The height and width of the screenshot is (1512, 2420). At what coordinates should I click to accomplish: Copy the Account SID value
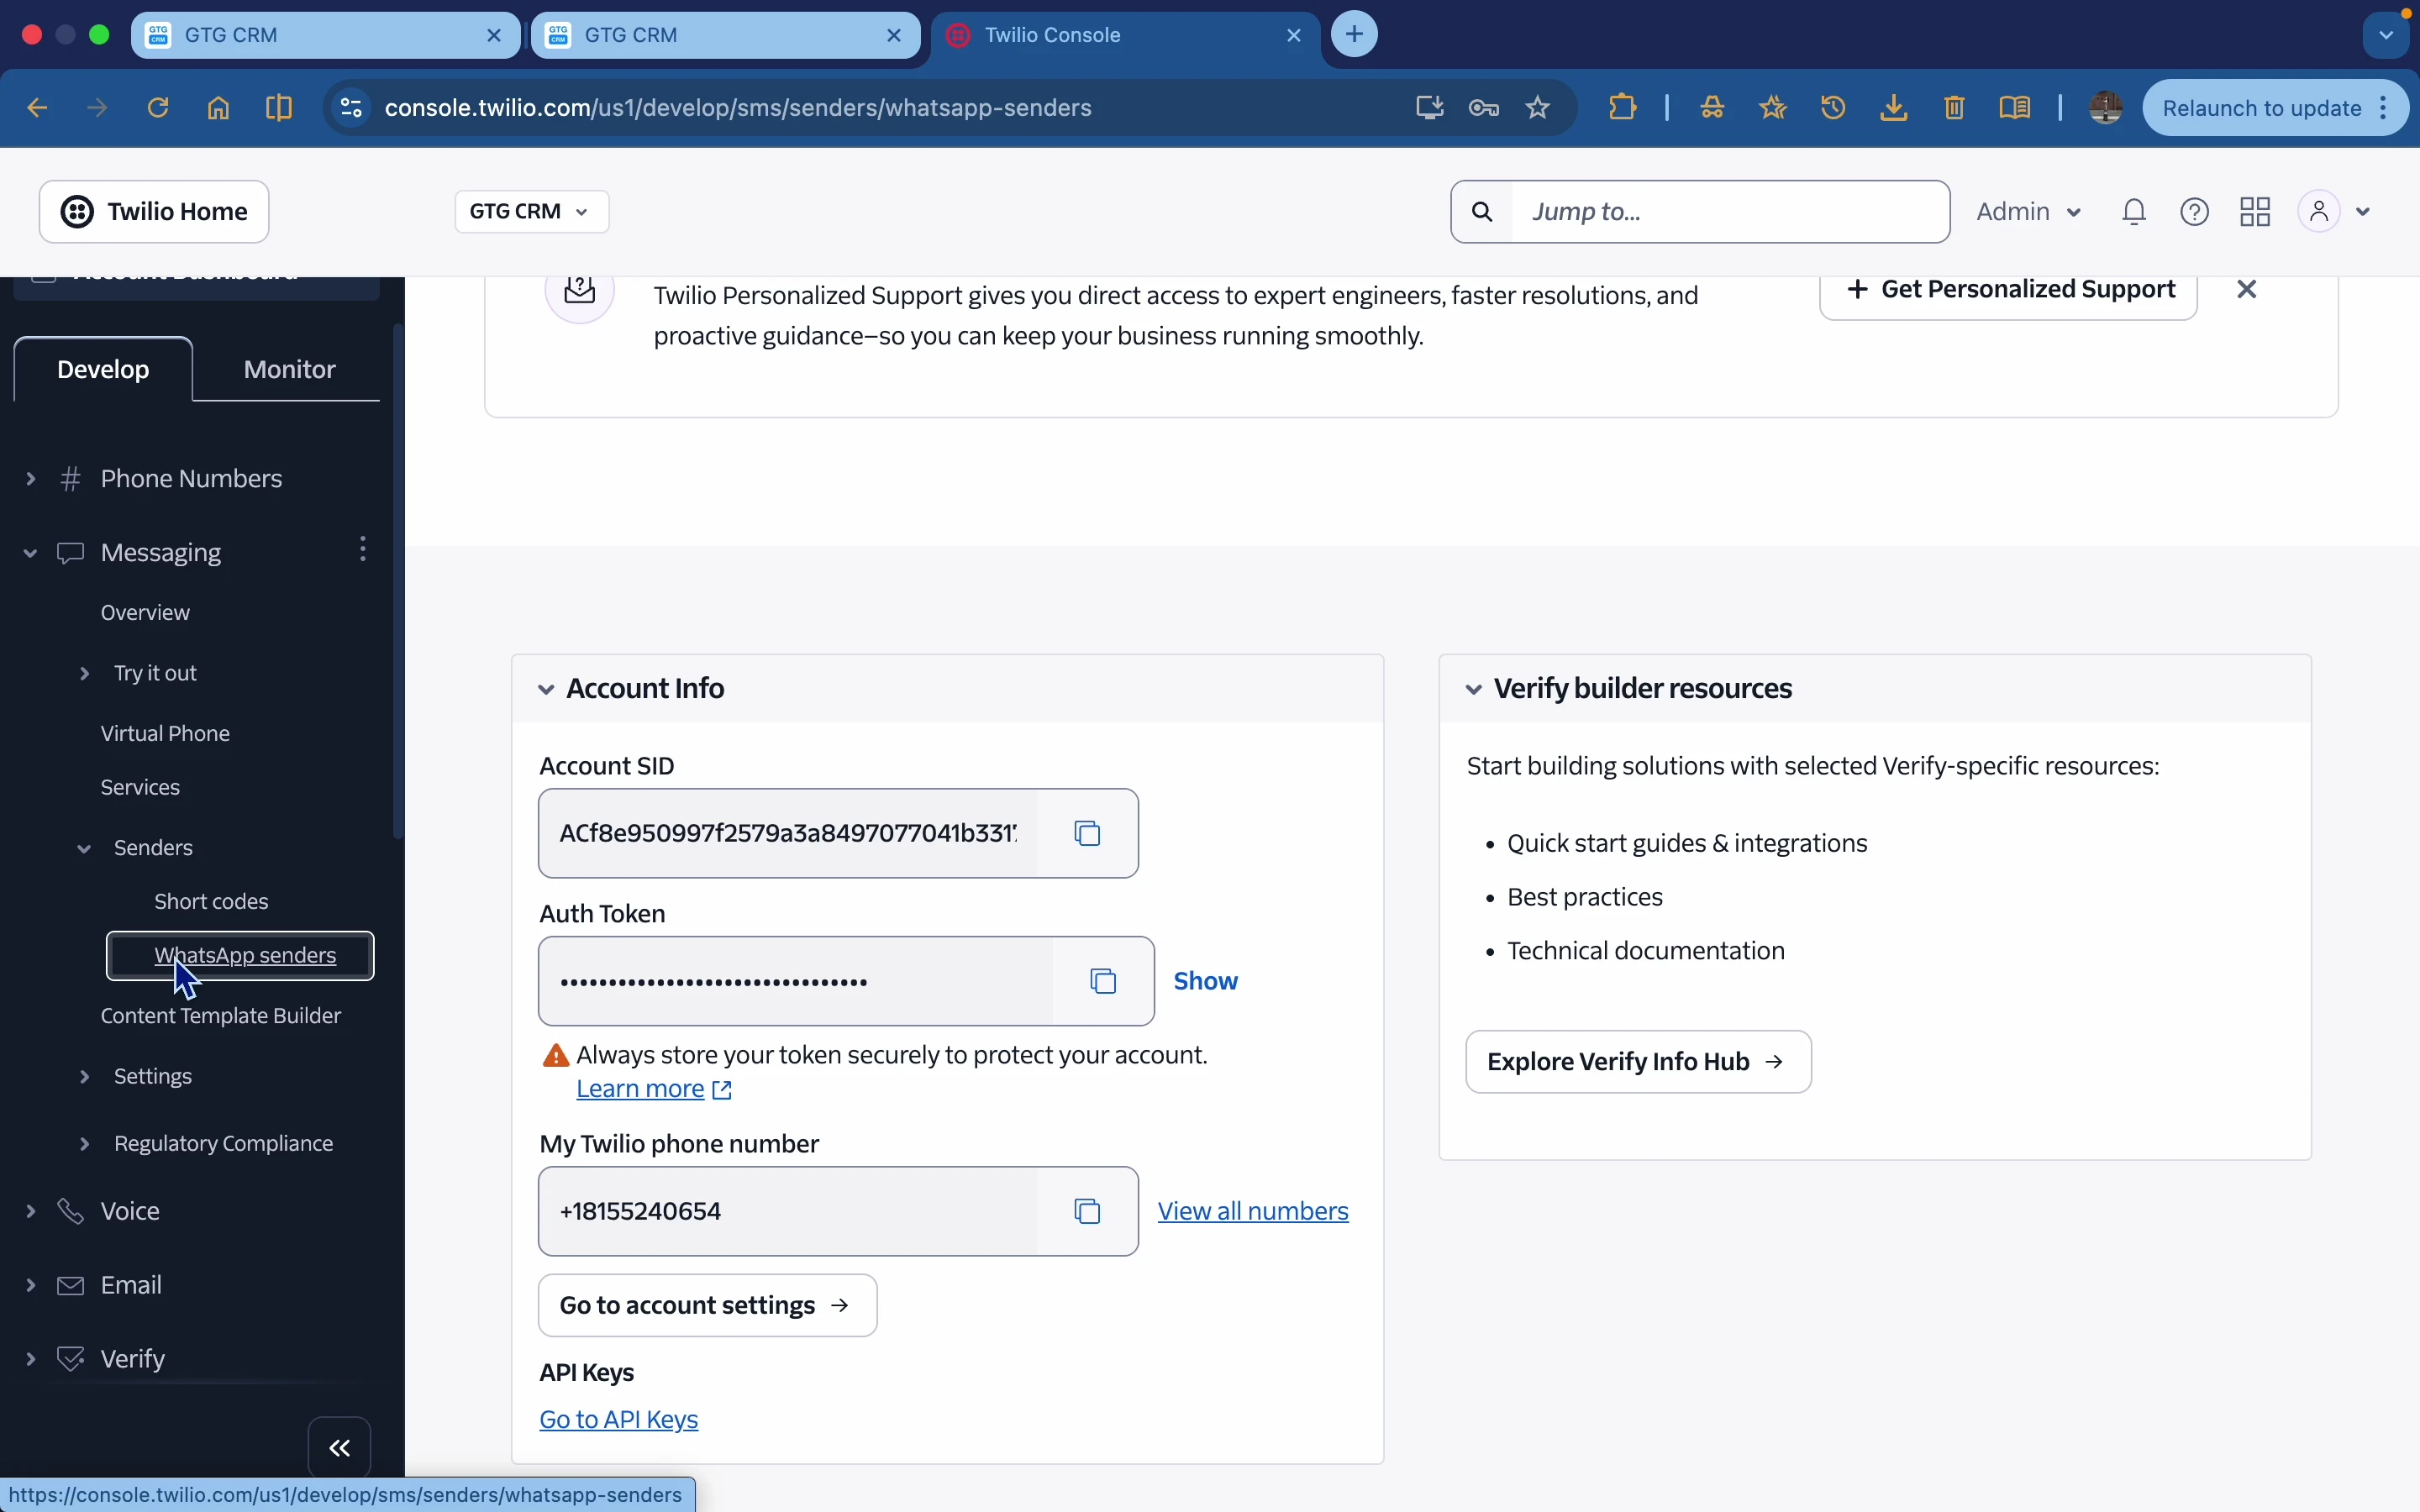coord(1088,833)
